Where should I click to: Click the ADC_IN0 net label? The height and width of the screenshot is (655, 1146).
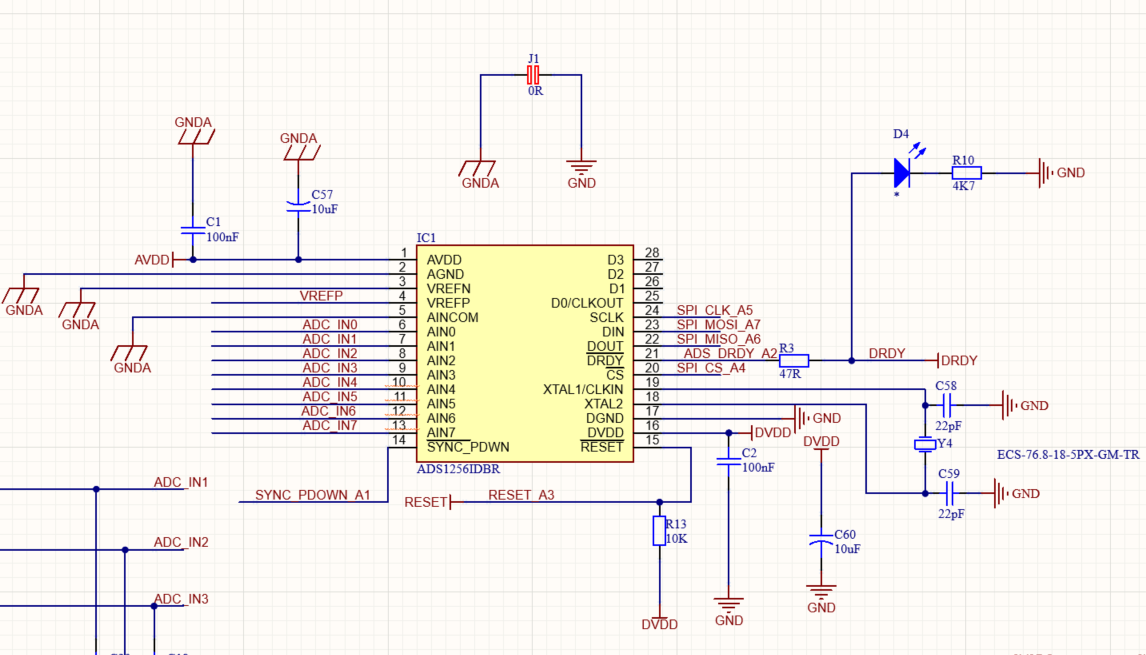pyautogui.click(x=330, y=325)
